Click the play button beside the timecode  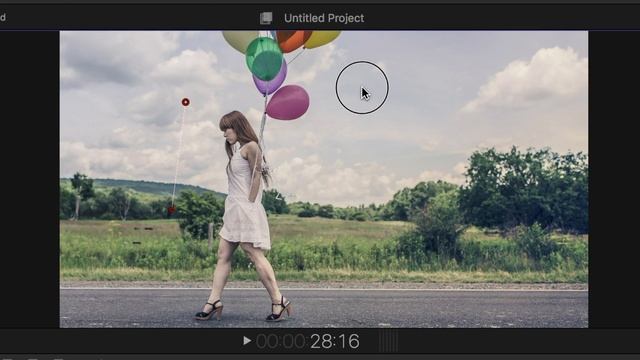tap(247, 340)
